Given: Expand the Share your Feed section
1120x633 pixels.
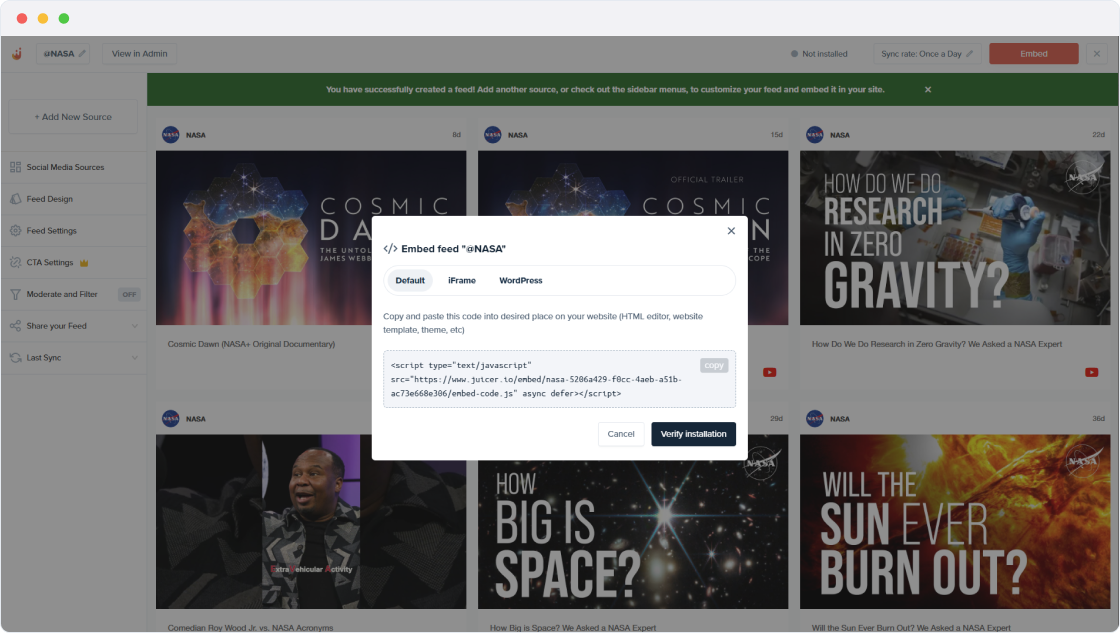Looking at the screenshot, I should point(134,326).
